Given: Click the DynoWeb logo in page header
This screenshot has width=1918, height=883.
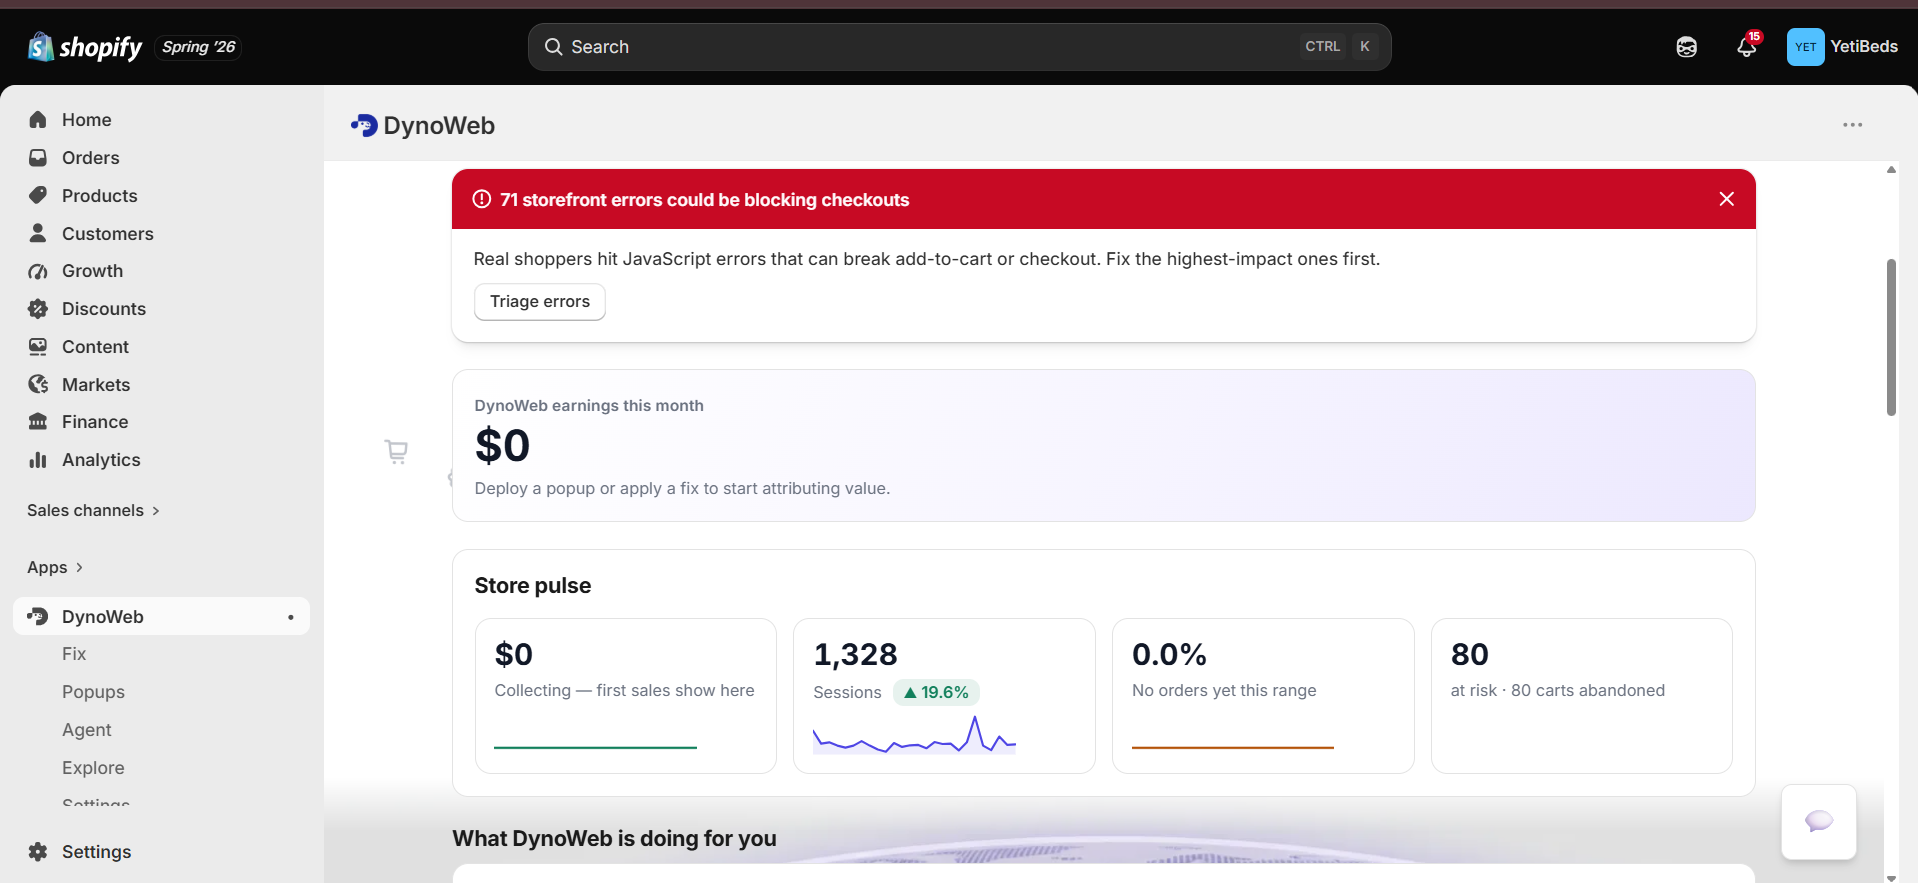Looking at the screenshot, I should pyautogui.click(x=364, y=126).
